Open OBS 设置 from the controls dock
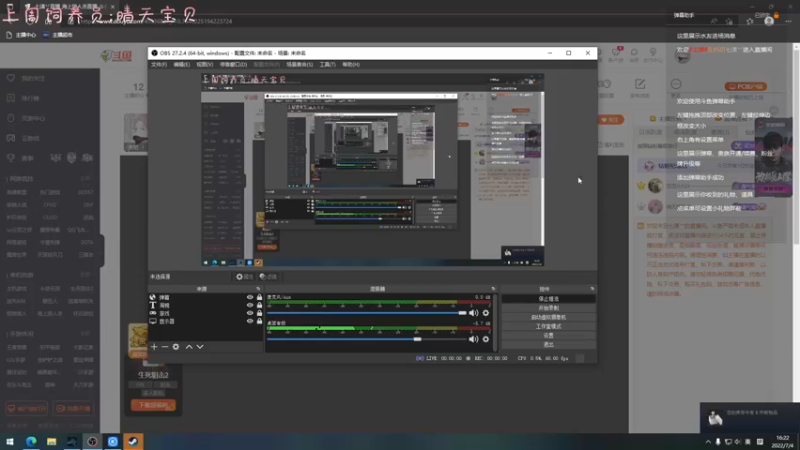Screen dimensions: 800x450 548,336
